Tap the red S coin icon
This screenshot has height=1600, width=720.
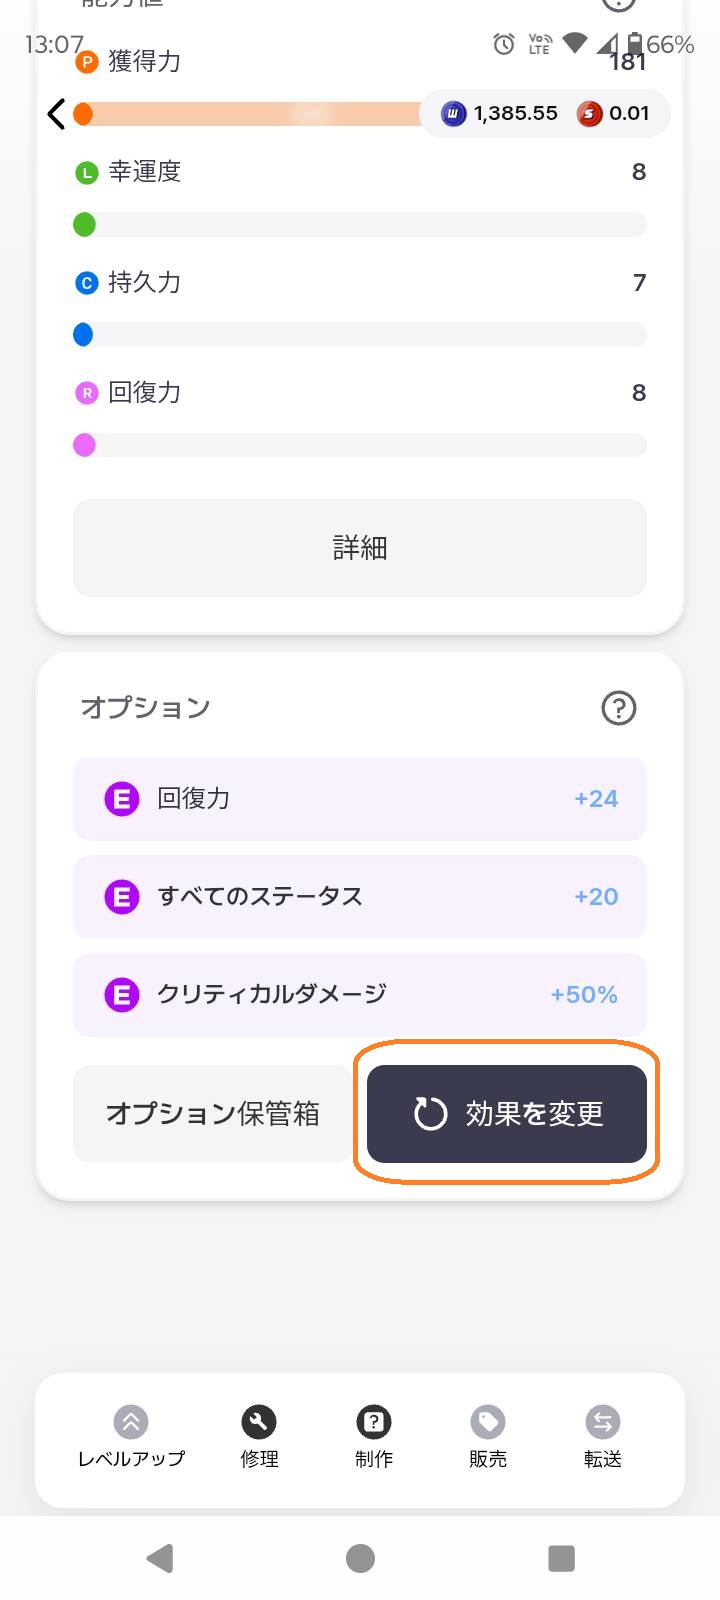pos(589,114)
